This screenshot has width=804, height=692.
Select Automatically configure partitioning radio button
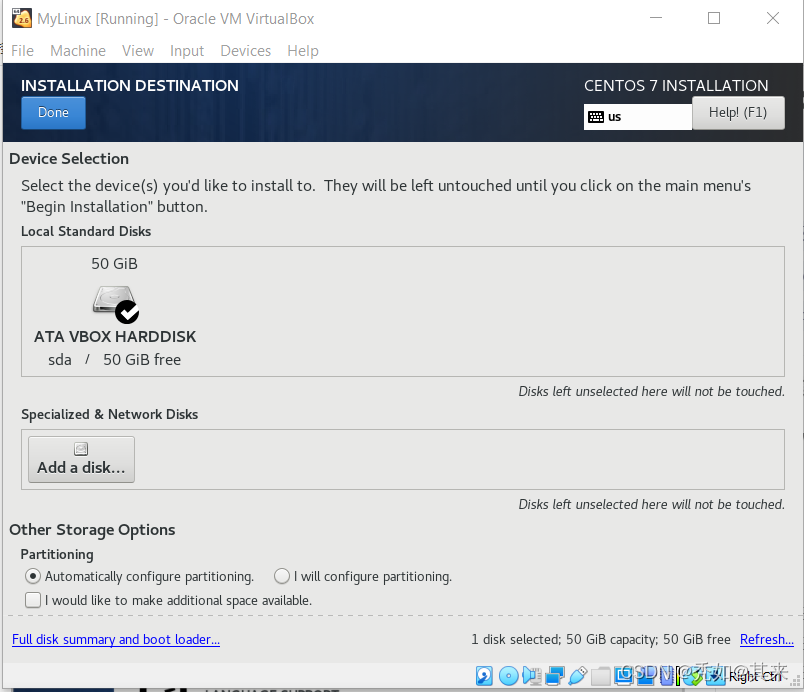click(33, 576)
